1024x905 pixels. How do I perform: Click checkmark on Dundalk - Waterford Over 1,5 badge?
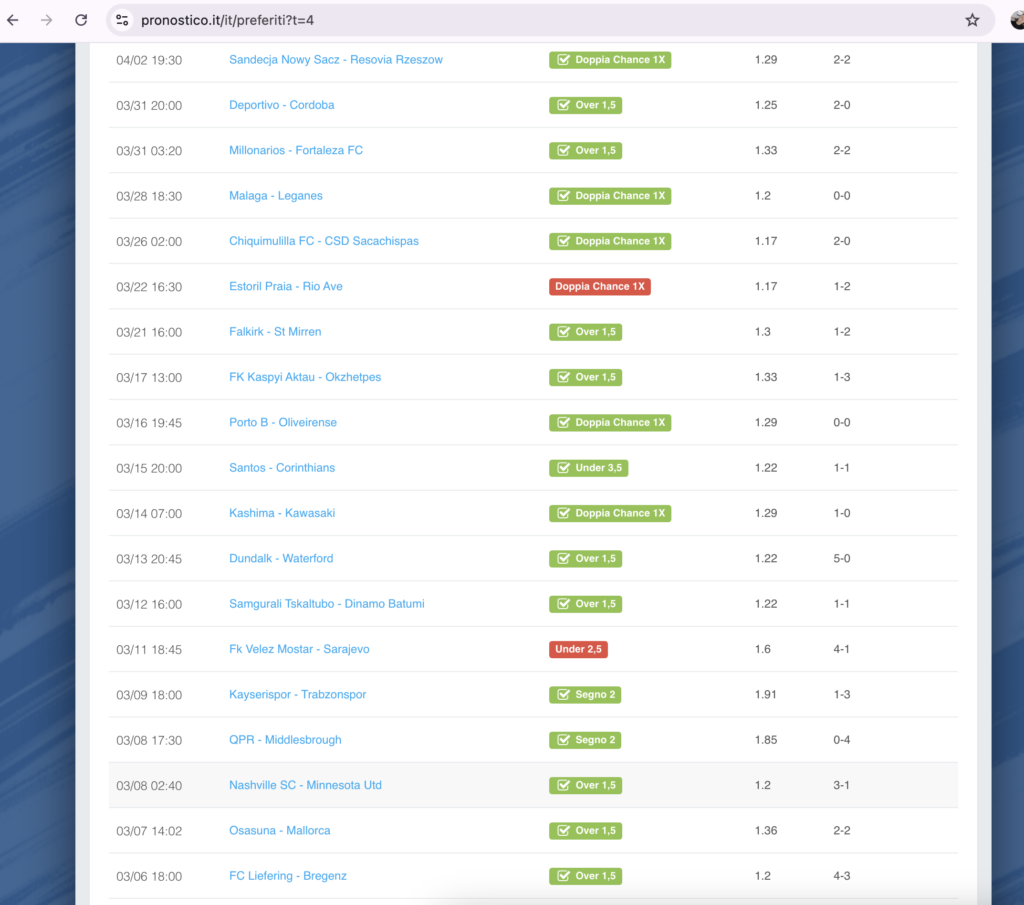(562, 559)
